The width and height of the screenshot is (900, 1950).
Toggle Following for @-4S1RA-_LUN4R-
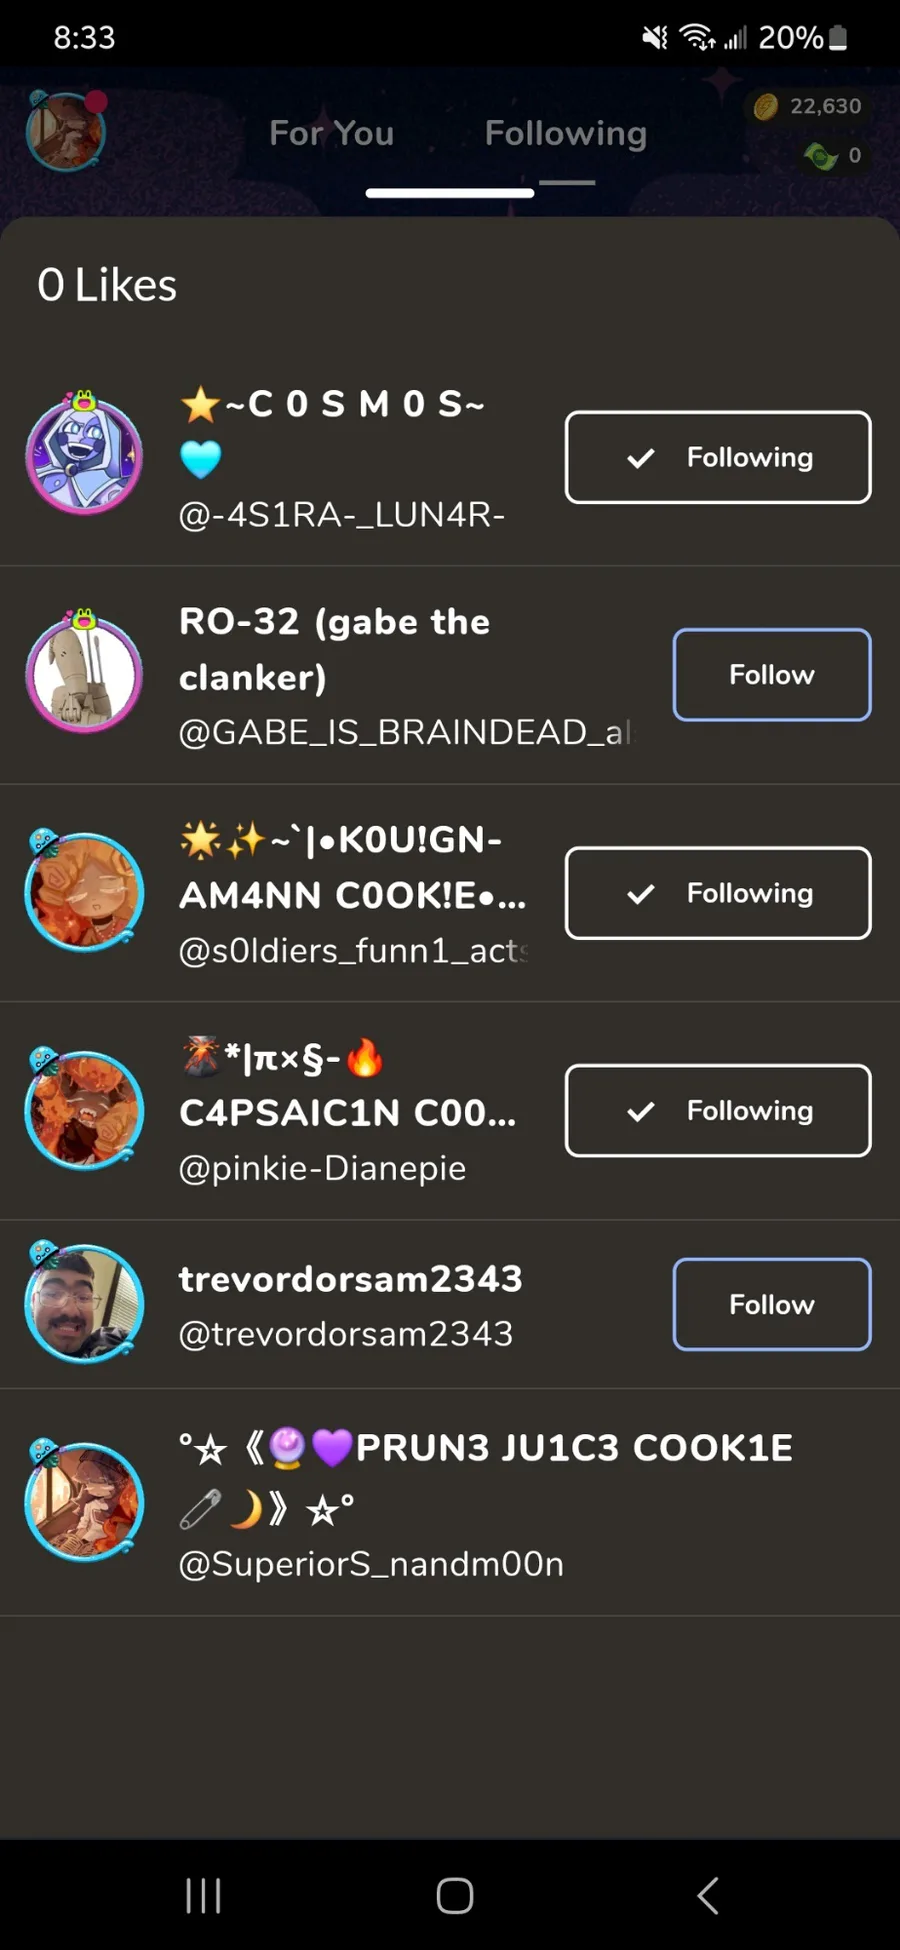pyautogui.click(x=718, y=457)
